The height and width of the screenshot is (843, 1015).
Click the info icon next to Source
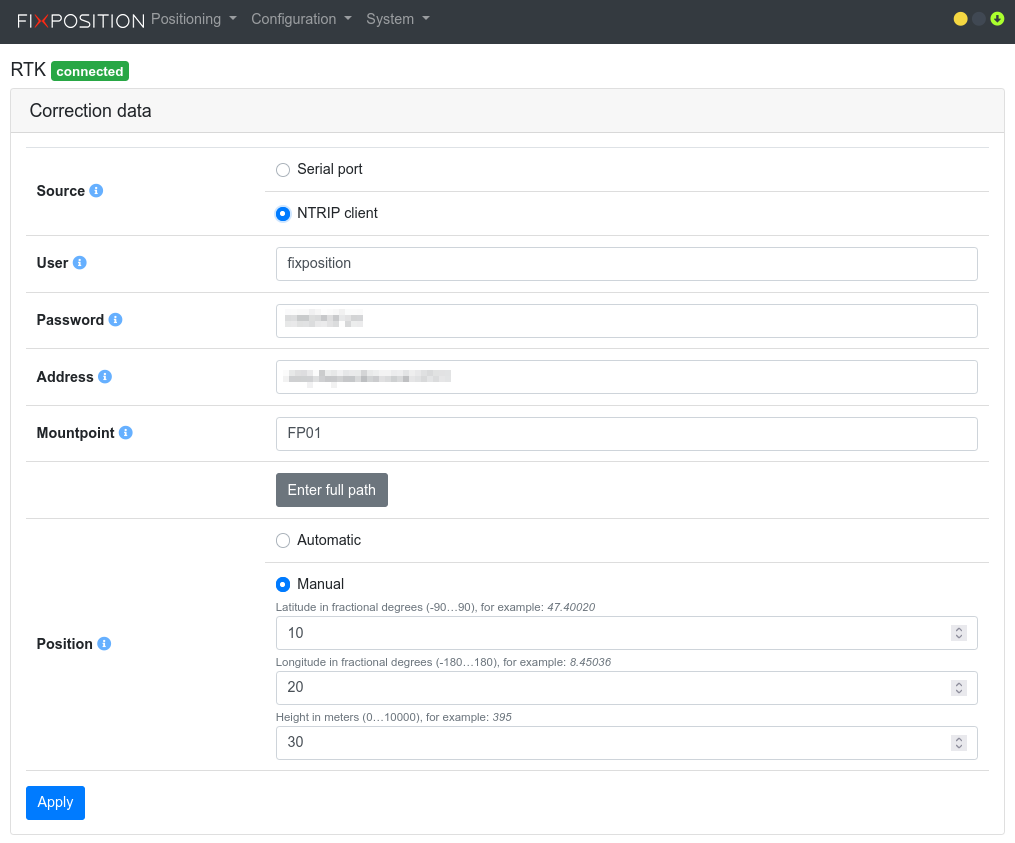[x=96, y=191]
